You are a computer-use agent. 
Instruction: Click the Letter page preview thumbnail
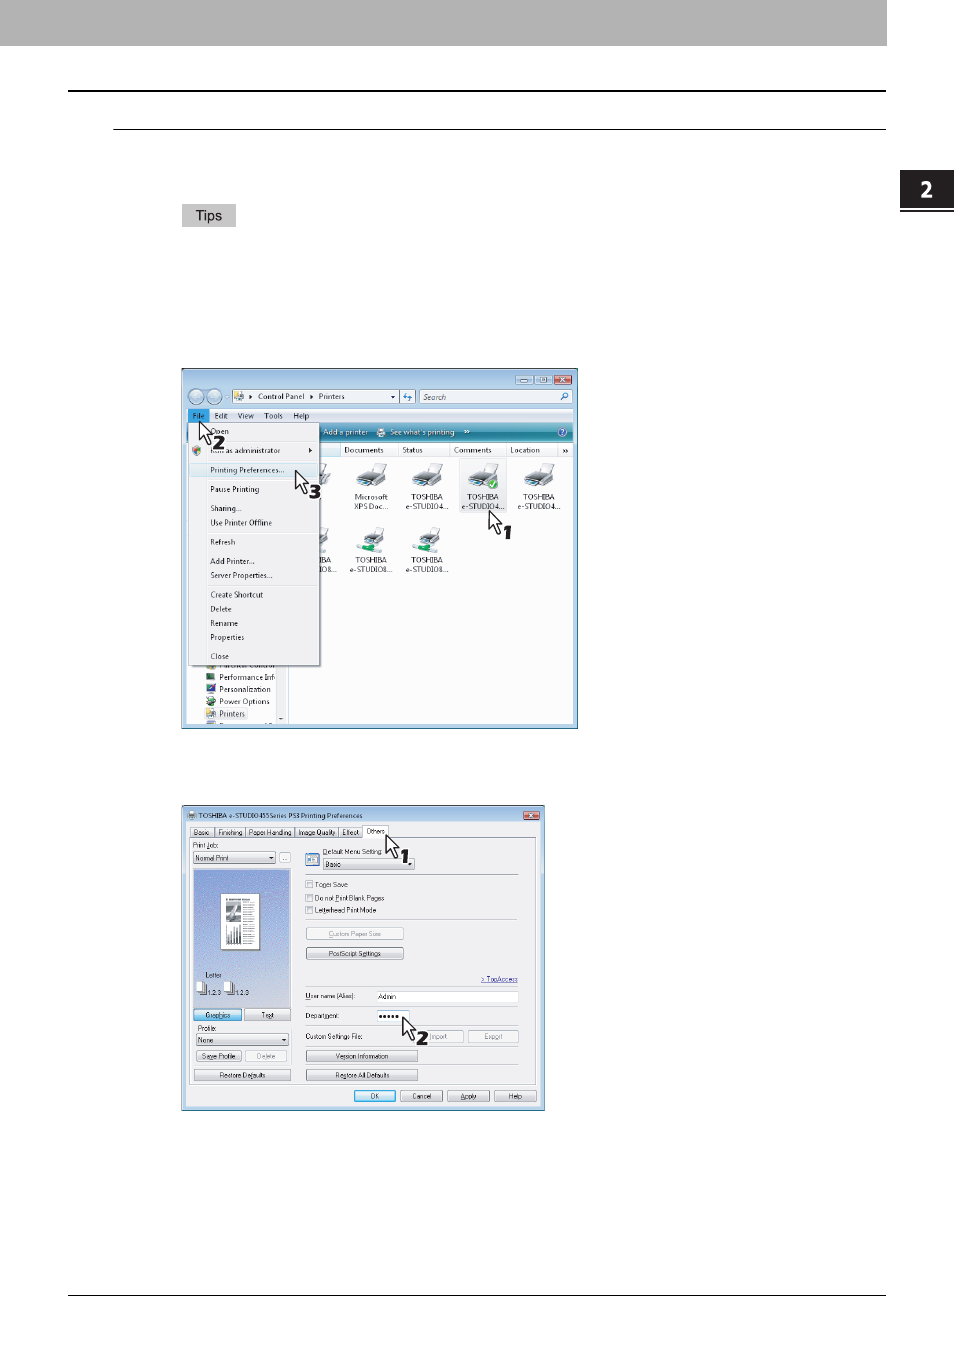(x=240, y=921)
